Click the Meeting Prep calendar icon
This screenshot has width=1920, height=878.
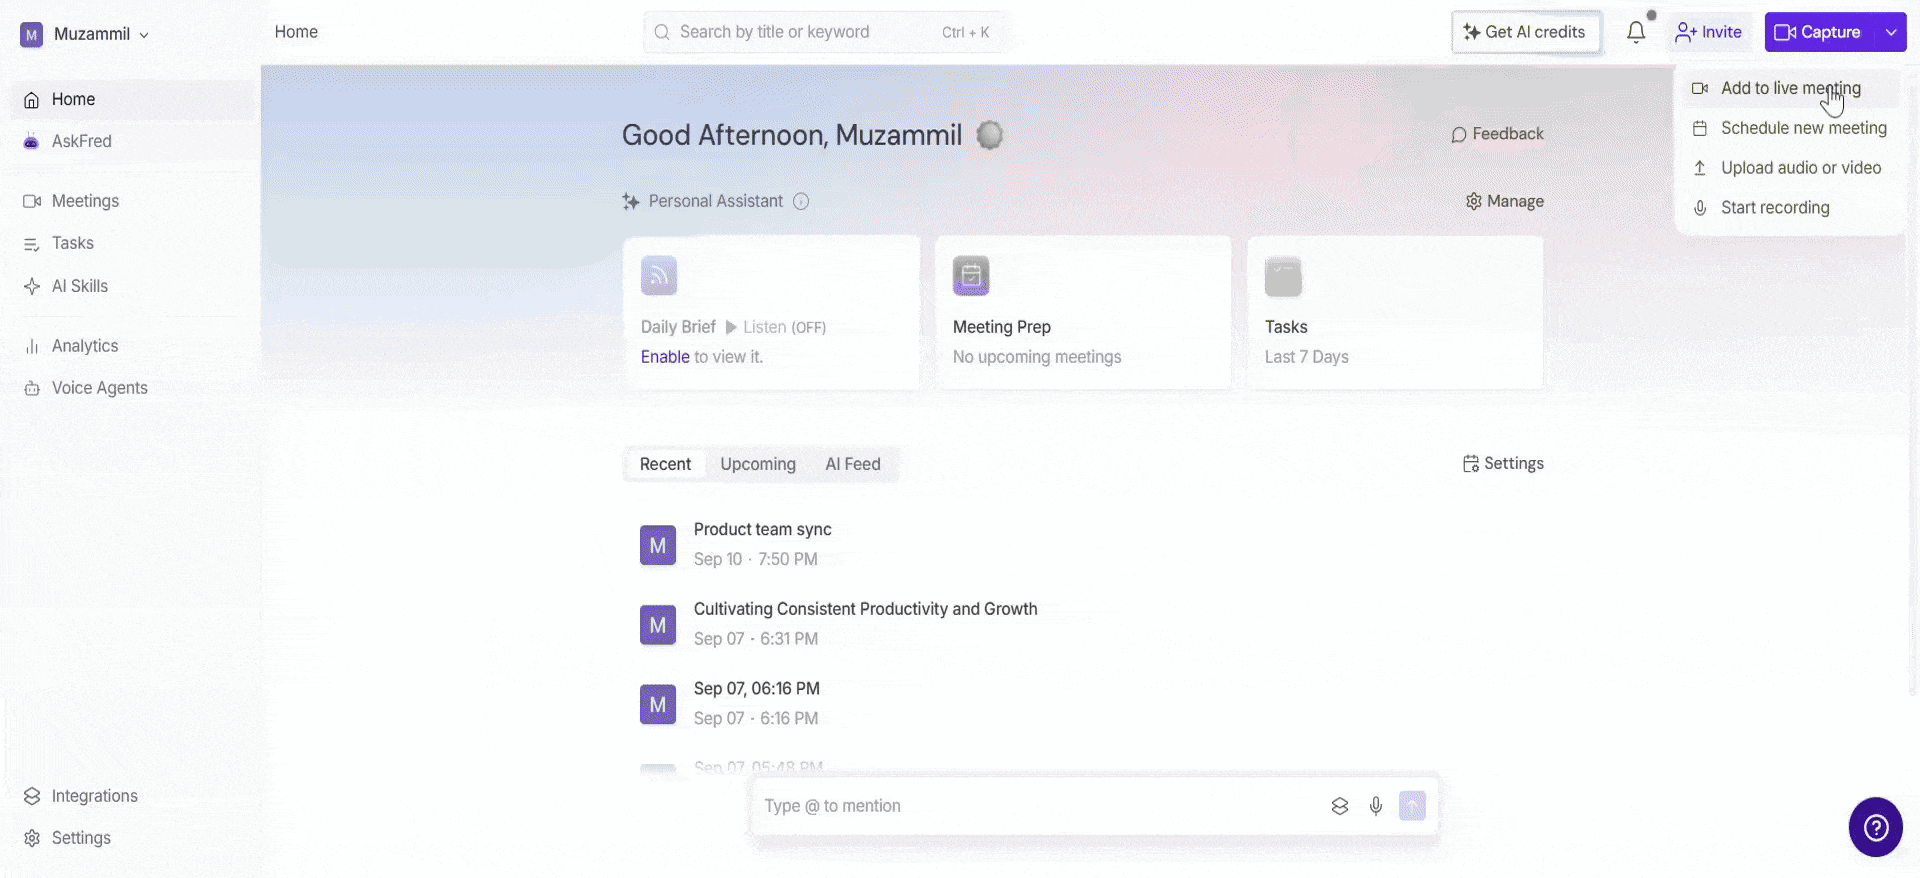971,276
